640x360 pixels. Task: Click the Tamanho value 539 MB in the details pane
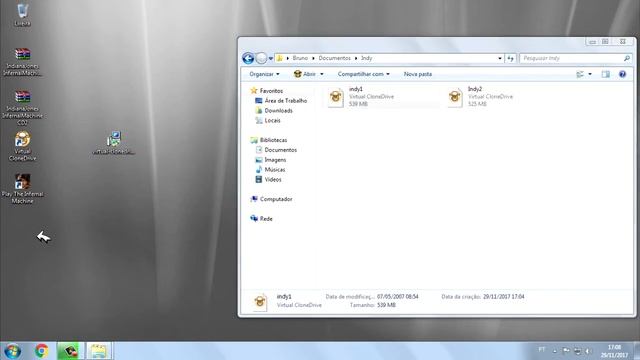tap(386, 305)
